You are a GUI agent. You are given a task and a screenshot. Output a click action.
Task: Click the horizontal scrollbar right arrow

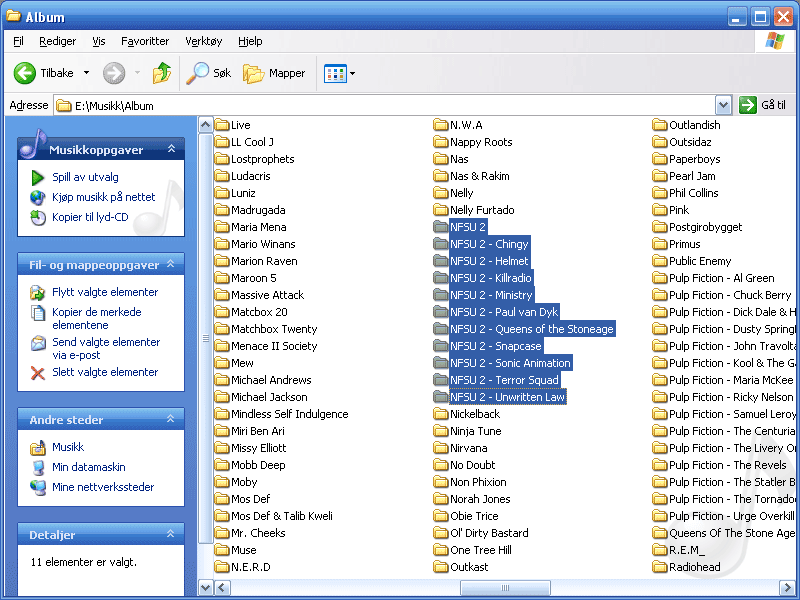[x=786, y=588]
